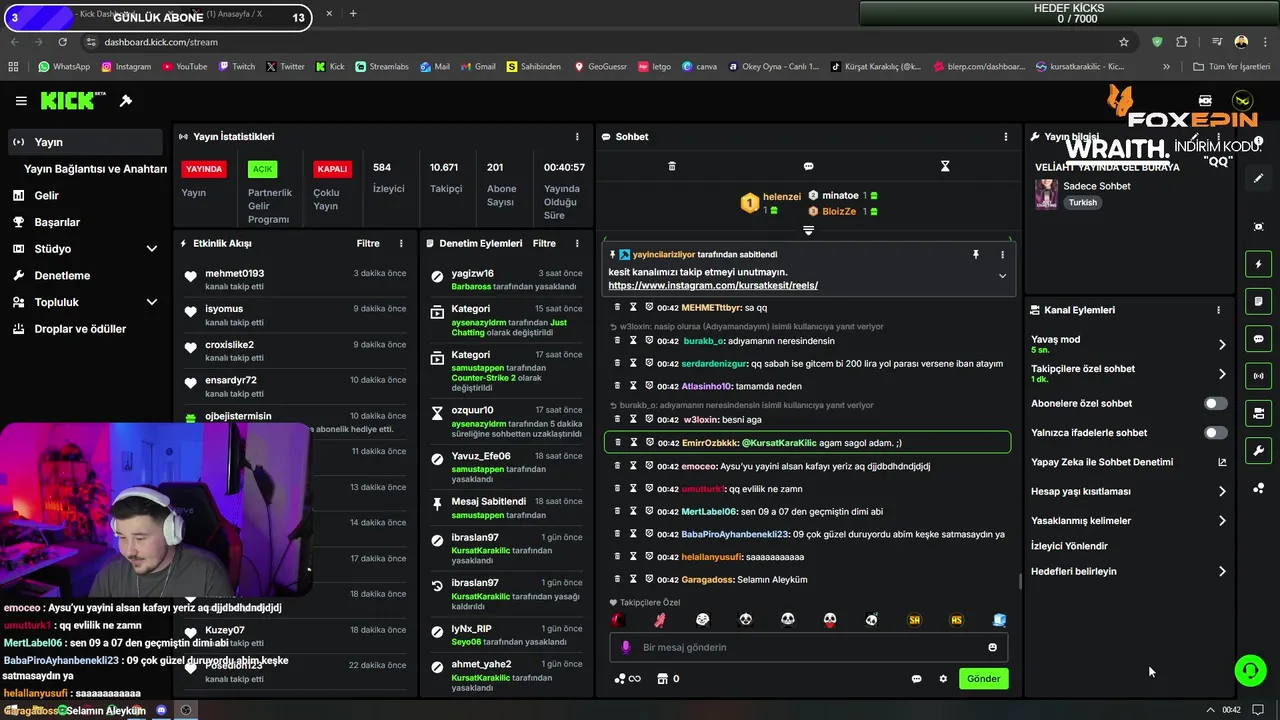Click the wrench icon in the right sidebar
Screen dimensions: 1280x720
tap(1259, 451)
